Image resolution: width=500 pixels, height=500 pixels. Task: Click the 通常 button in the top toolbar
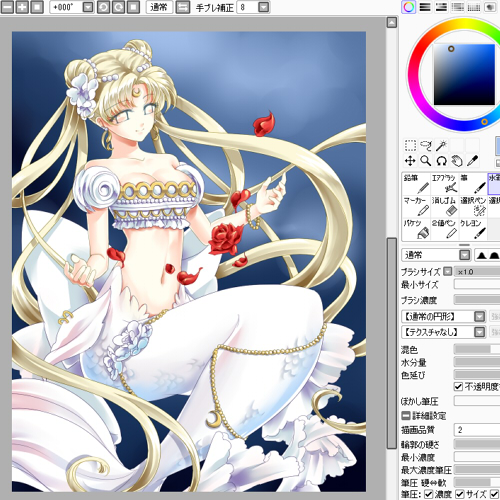[x=159, y=7]
